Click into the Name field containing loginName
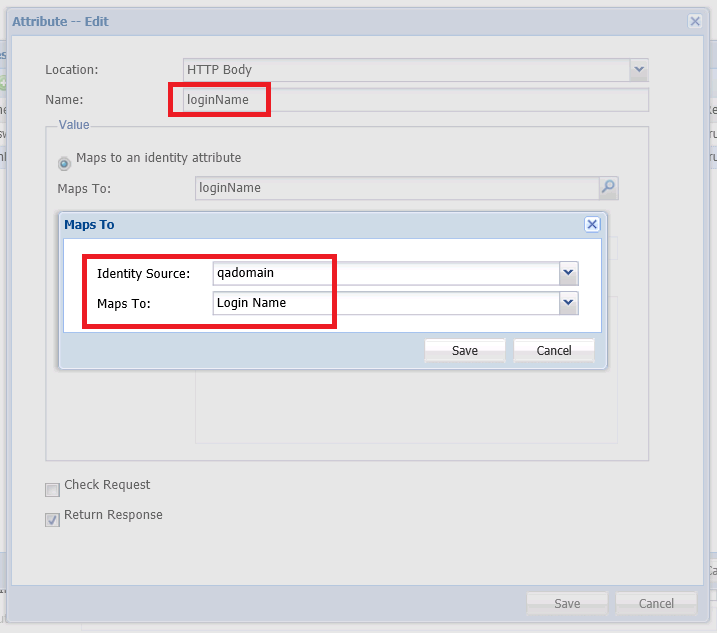 click(x=410, y=100)
